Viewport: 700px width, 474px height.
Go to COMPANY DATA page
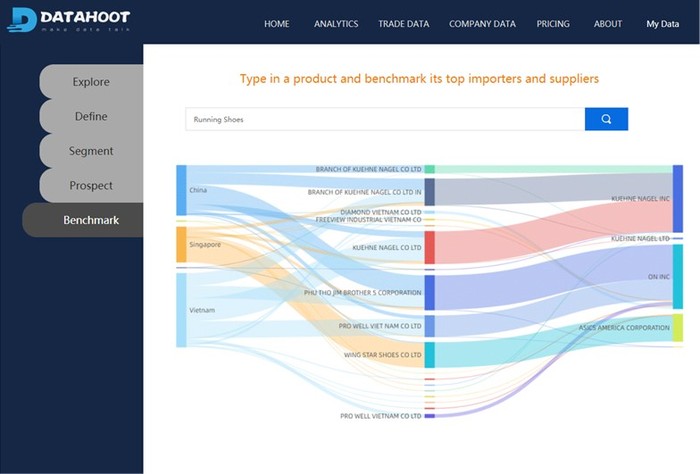(482, 24)
